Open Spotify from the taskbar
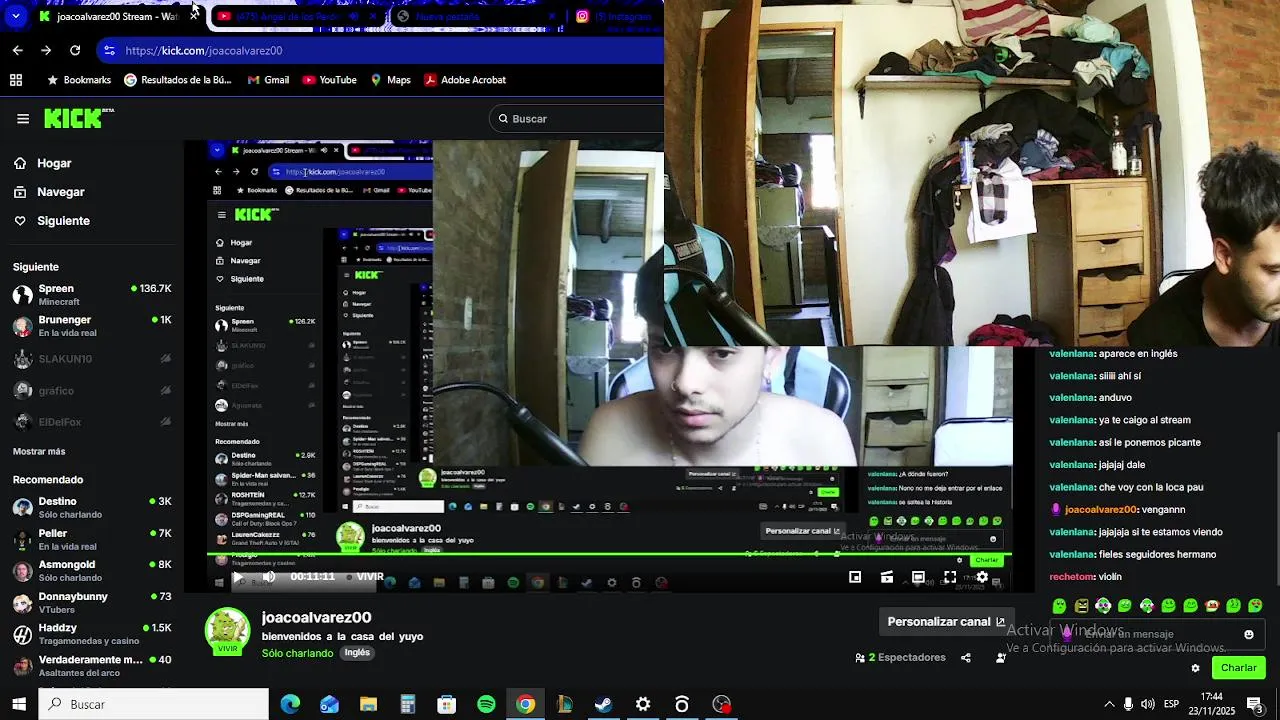Screen dimensions: 1280x720 (486, 704)
